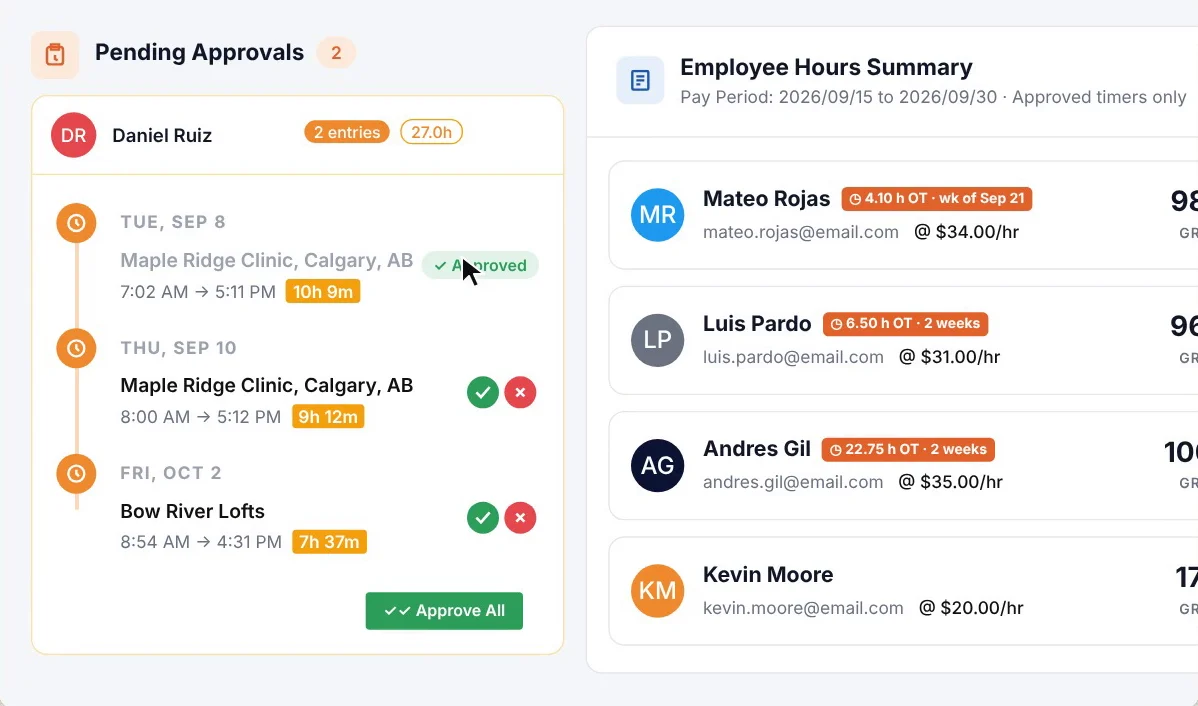Click the 10h 9m duration tag
Image resolution: width=1198 pixels, height=706 pixels.
(323, 292)
